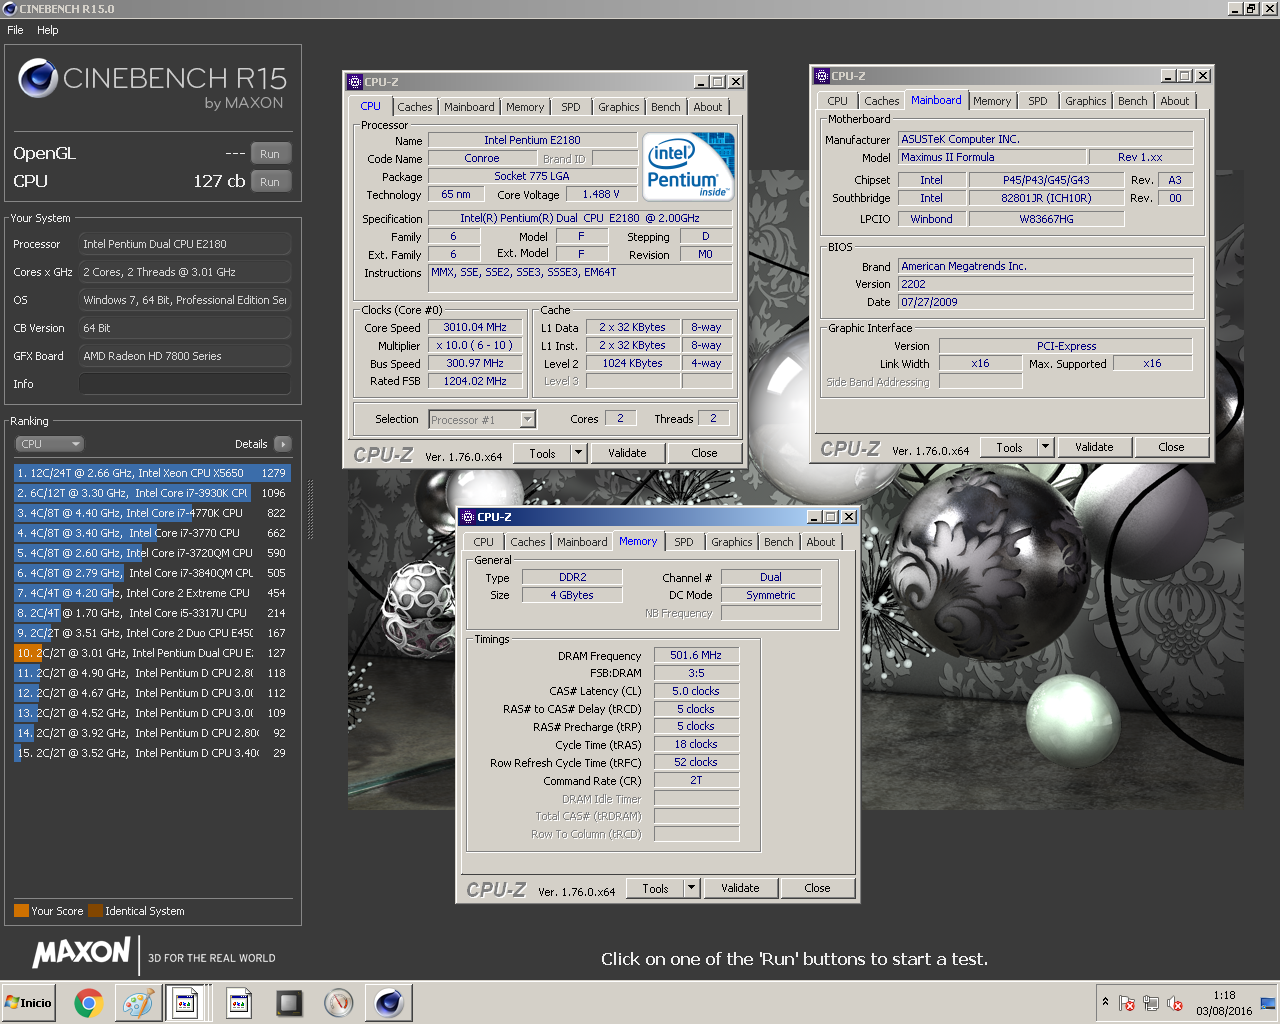Click the Processor field Intel Pentium Dual E2180
1280x1024 pixels.
click(x=185, y=244)
